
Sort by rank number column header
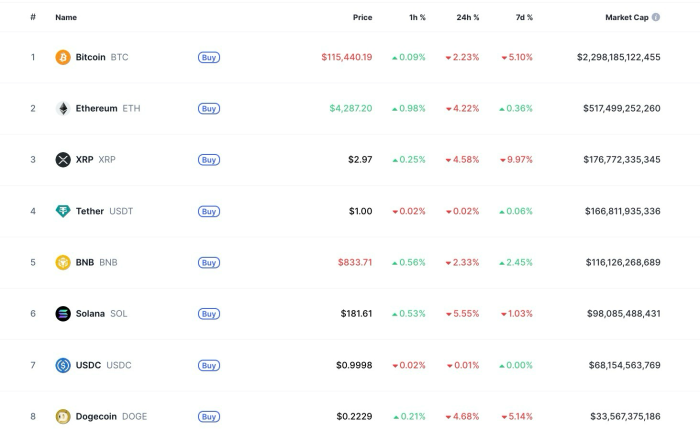pos(33,17)
